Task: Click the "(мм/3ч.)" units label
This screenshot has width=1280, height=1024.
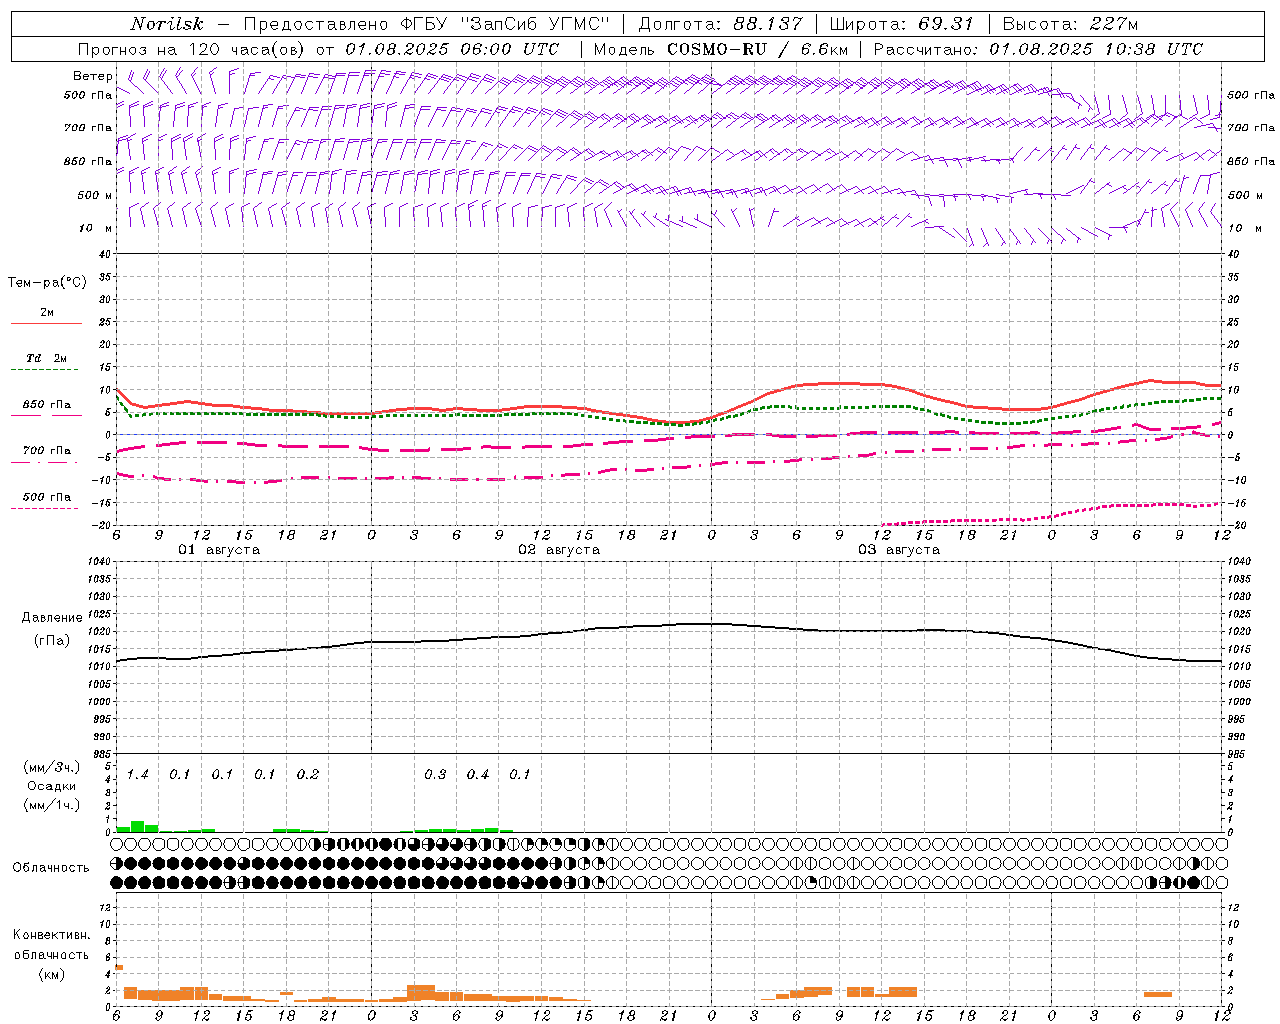Action: 51,768
